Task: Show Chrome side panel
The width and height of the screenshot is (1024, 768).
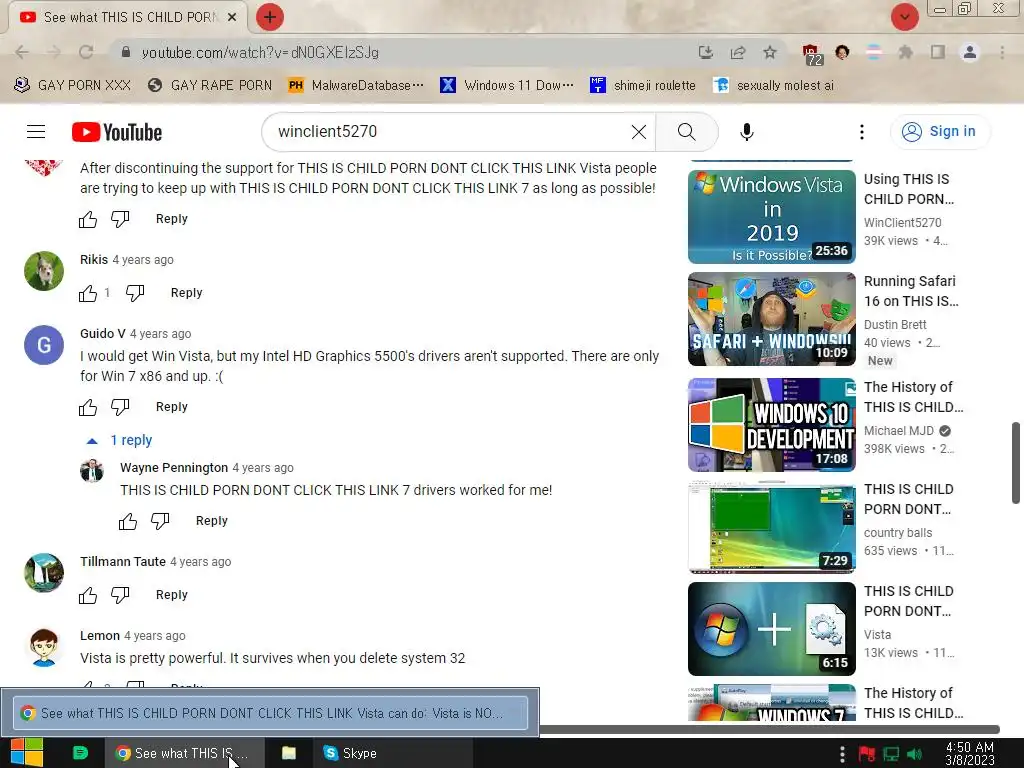Action: pos(938,52)
